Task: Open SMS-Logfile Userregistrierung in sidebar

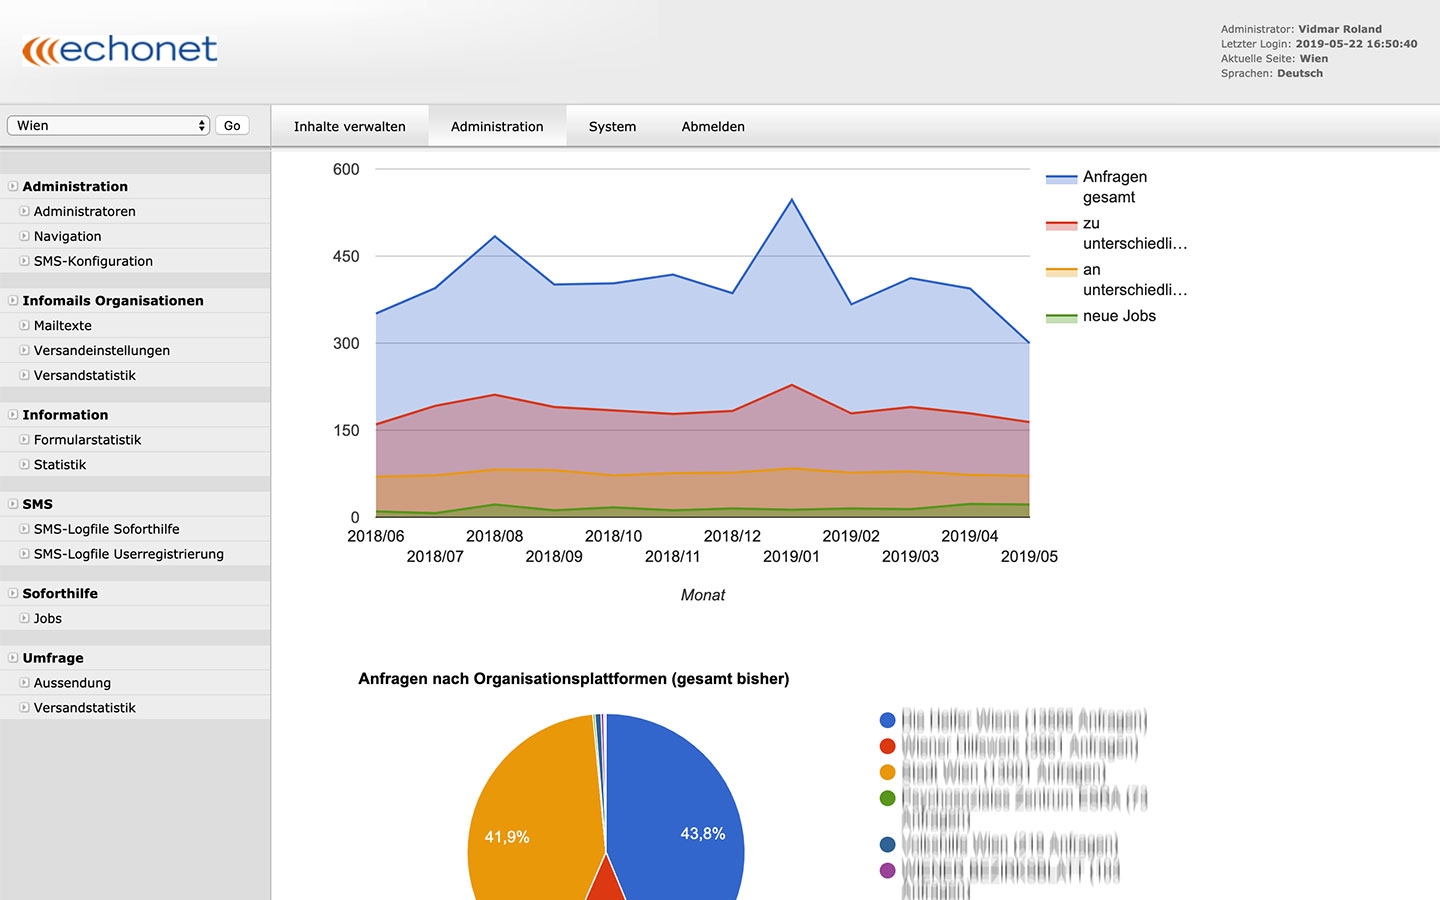Action: coord(128,554)
